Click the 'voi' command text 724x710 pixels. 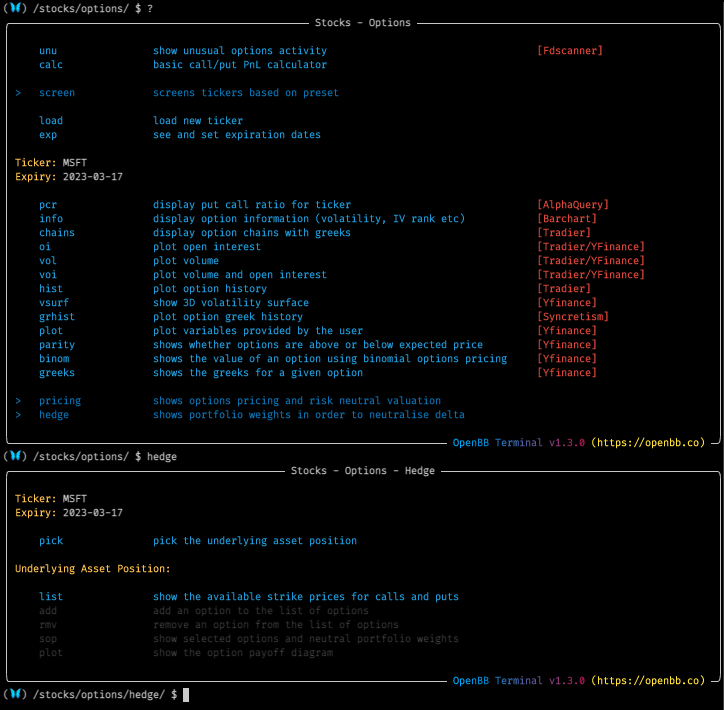tap(48, 275)
